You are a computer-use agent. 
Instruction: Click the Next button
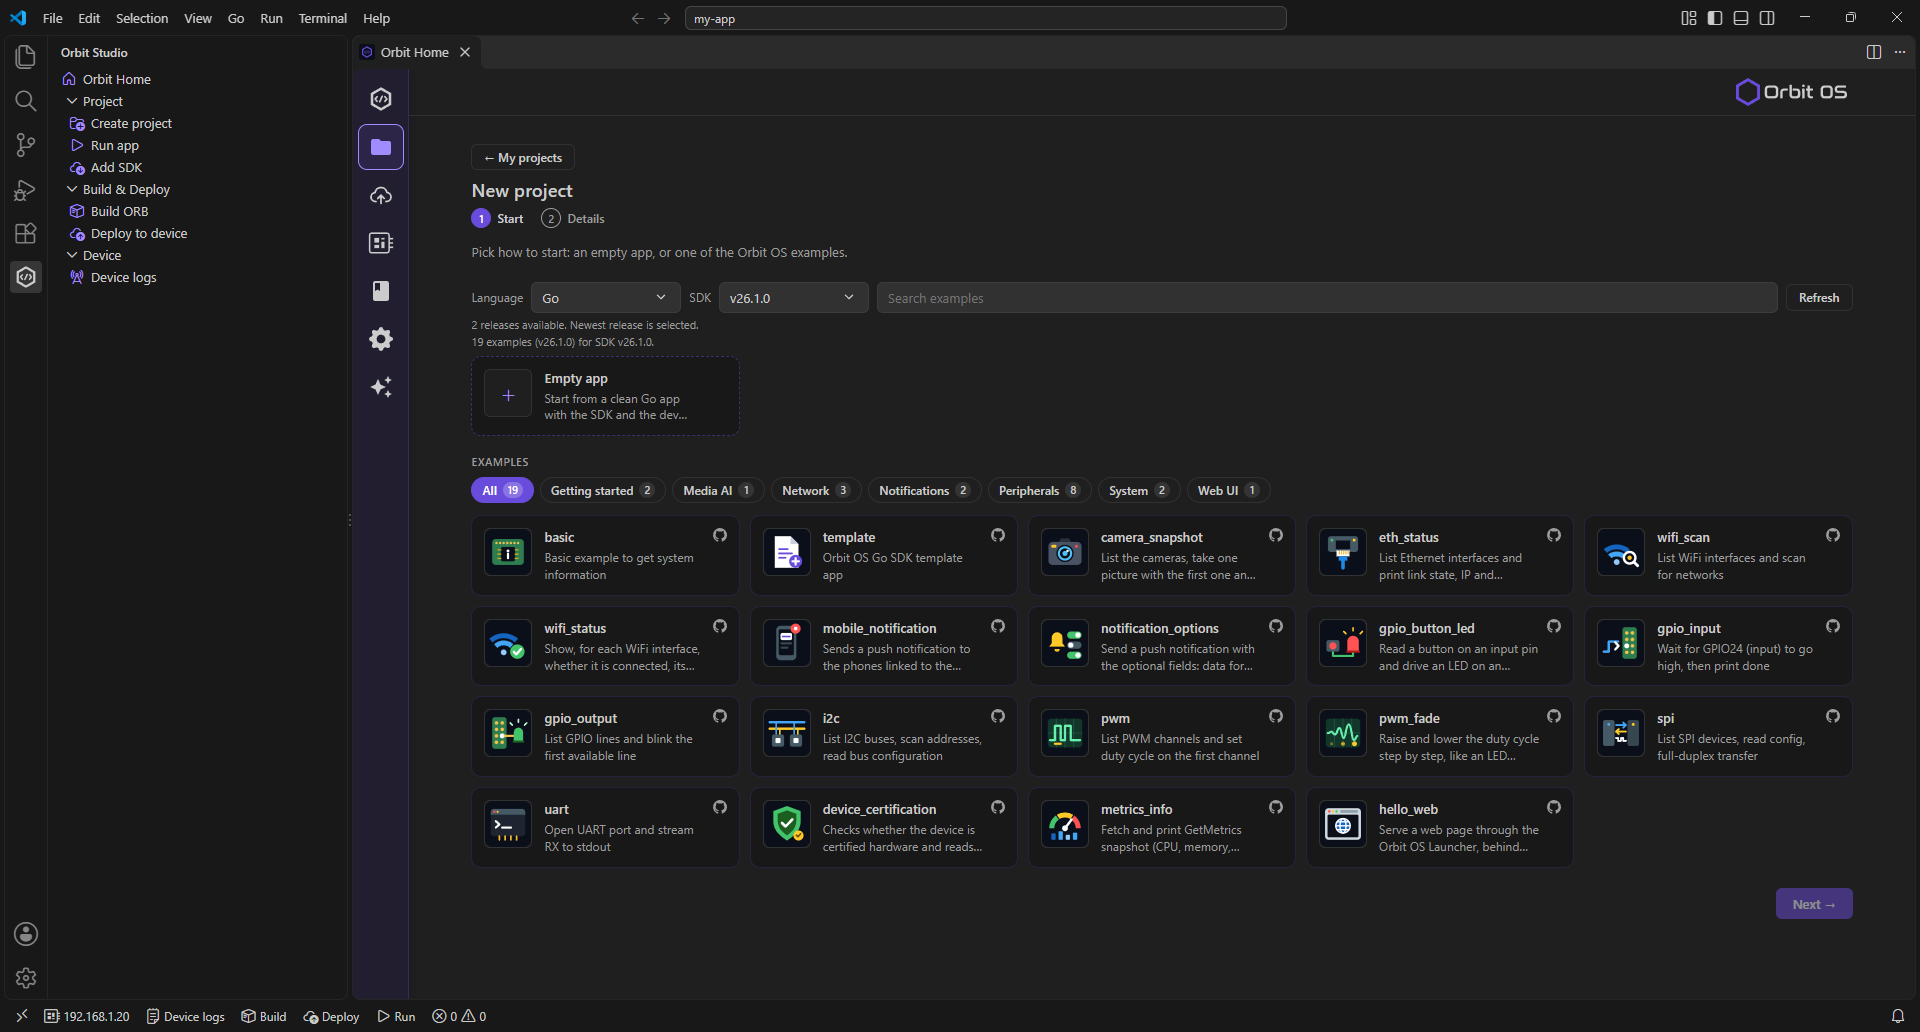click(x=1814, y=904)
